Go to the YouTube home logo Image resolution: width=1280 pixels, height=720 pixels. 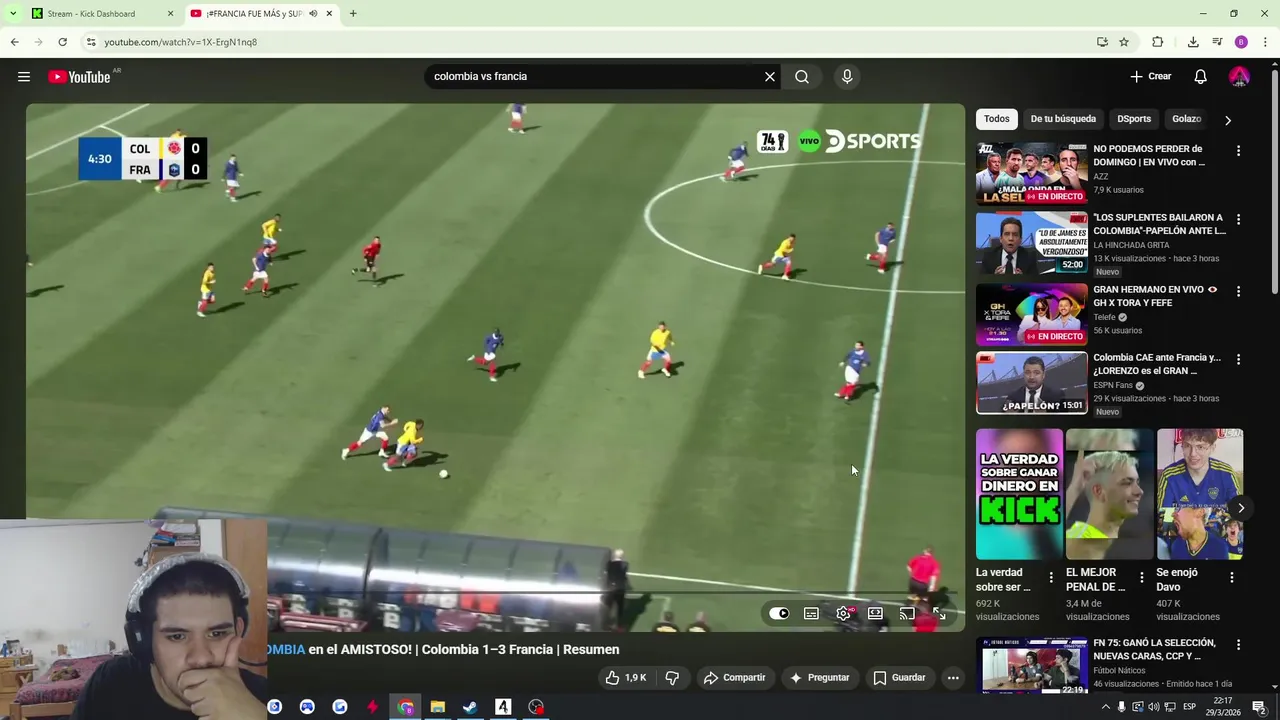coord(79,77)
